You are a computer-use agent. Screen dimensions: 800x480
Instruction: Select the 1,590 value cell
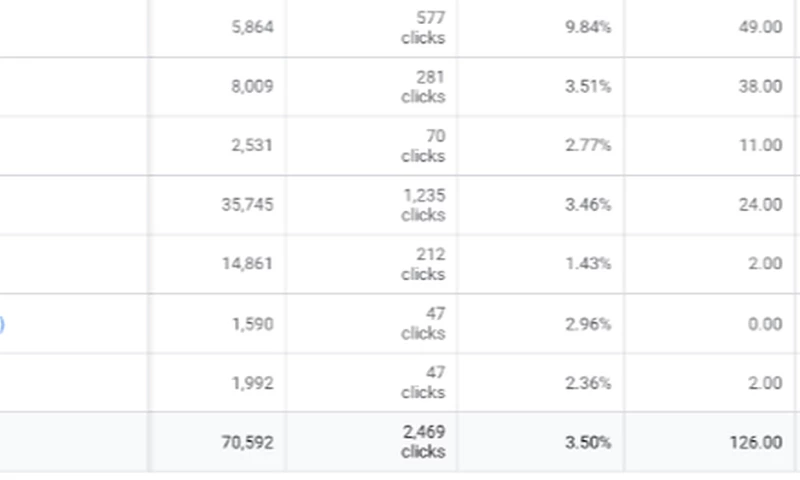tap(251, 324)
